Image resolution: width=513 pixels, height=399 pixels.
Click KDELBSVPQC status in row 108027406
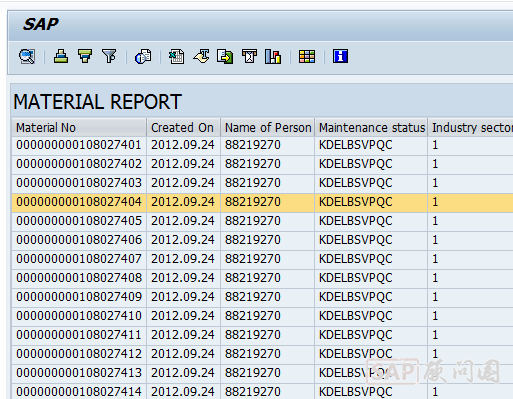pyautogui.click(x=371, y=240)
